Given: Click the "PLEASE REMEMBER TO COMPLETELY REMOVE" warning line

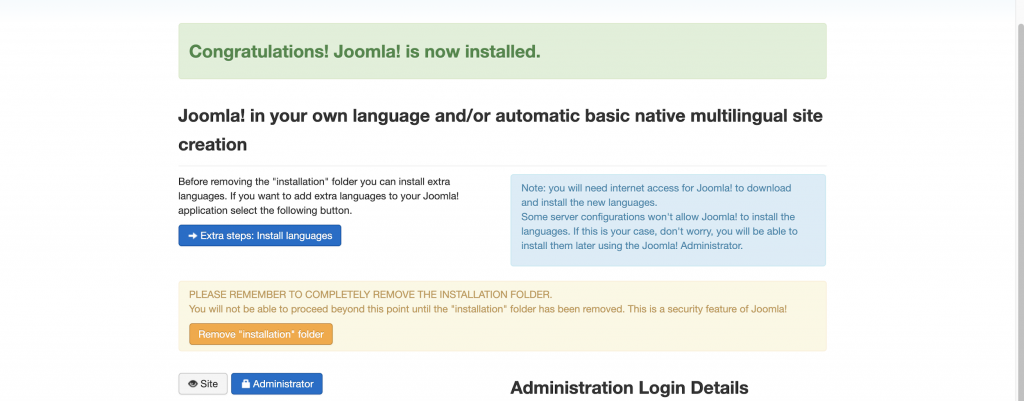Looking at the screenshot, I should coord(370,294).
